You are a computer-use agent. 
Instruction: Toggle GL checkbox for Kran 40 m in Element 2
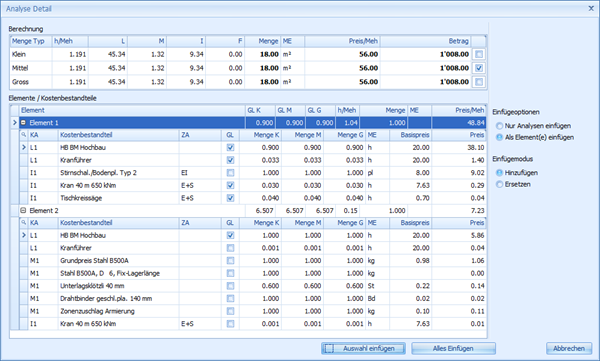tap(230, 324)
